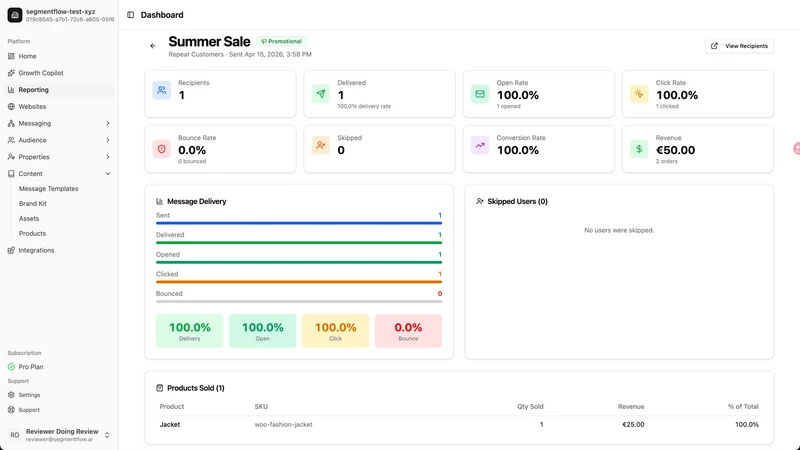The width and height of the screenshot is (800, 450).
Task: Click the €25.00 revenue cell
Action: (633, 424)
